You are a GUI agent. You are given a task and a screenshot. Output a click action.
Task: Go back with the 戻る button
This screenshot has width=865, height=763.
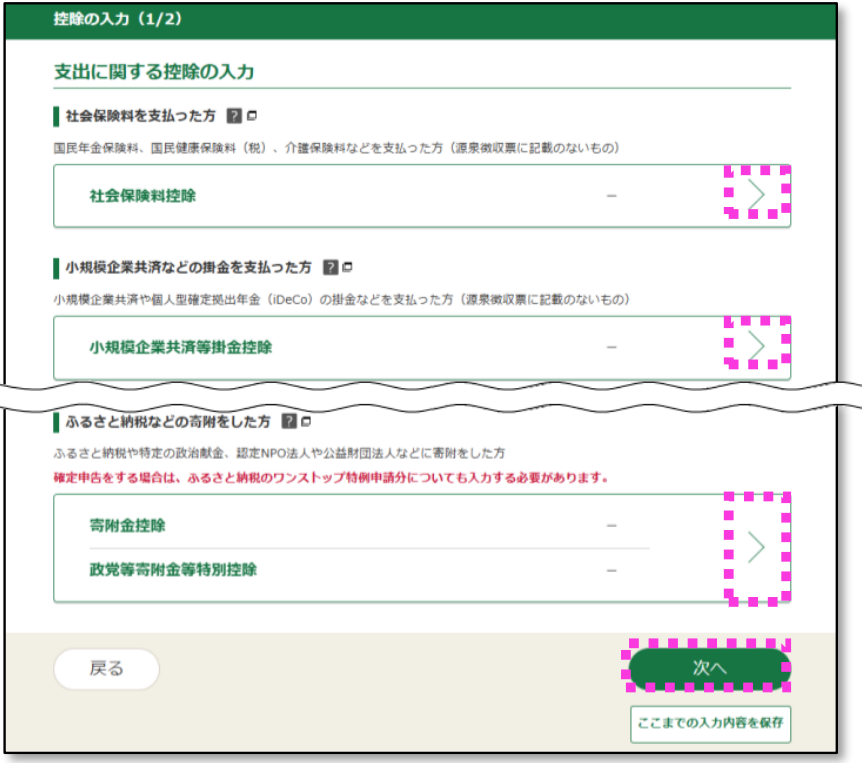(106, 669)
